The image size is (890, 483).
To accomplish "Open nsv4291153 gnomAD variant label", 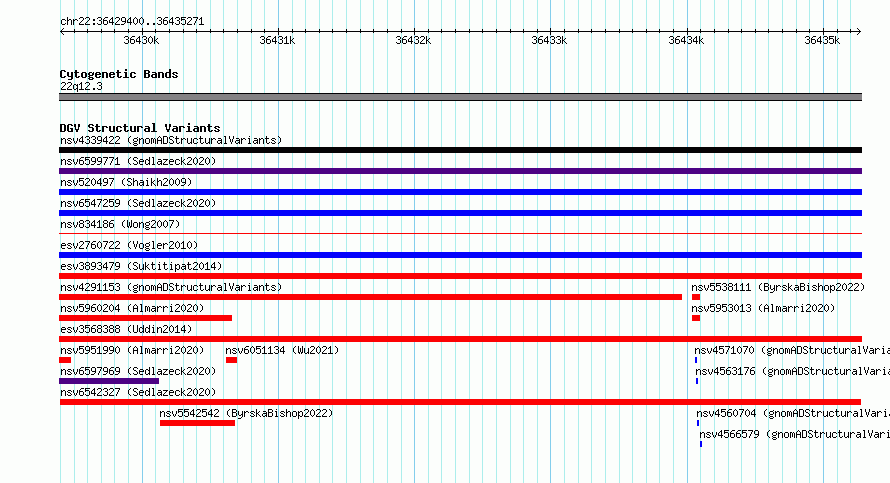I will click(171, 287).
